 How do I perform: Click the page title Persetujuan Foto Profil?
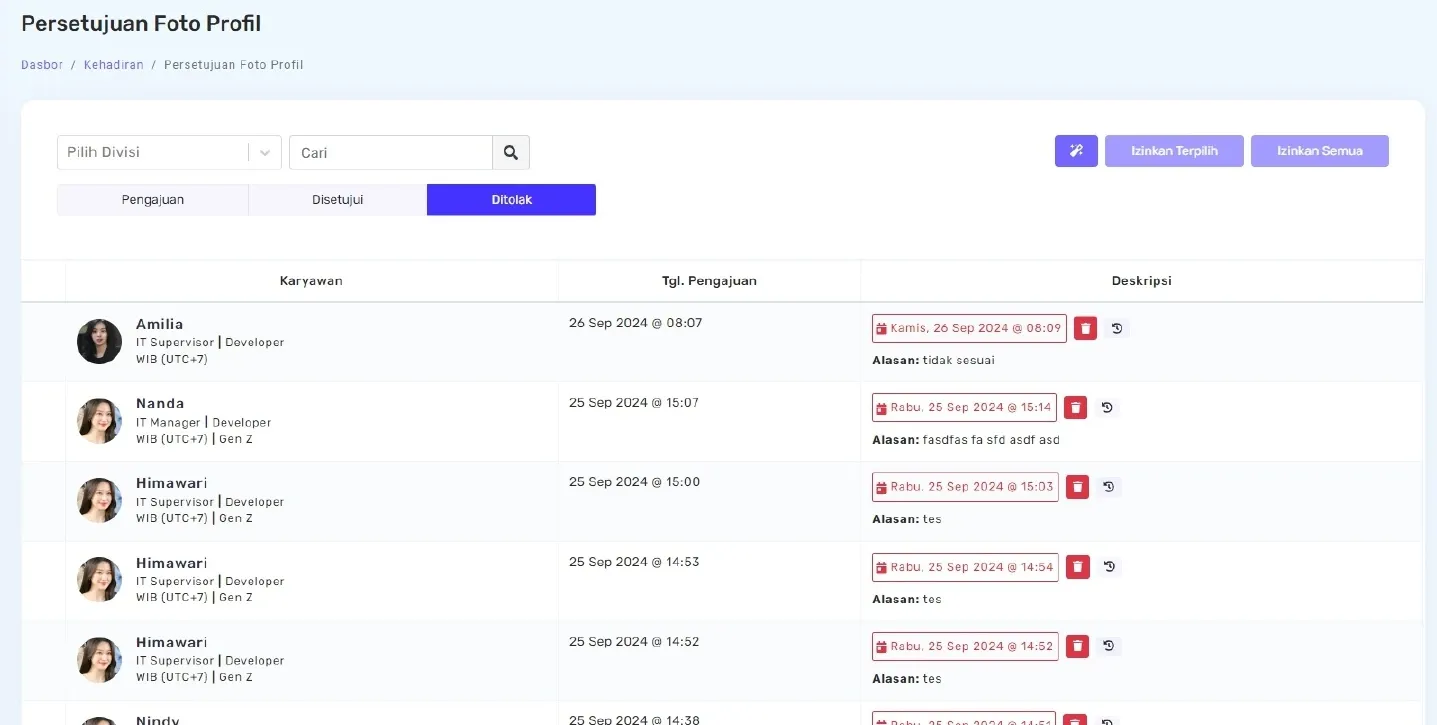pyautogui.click(x=141, y=23)
